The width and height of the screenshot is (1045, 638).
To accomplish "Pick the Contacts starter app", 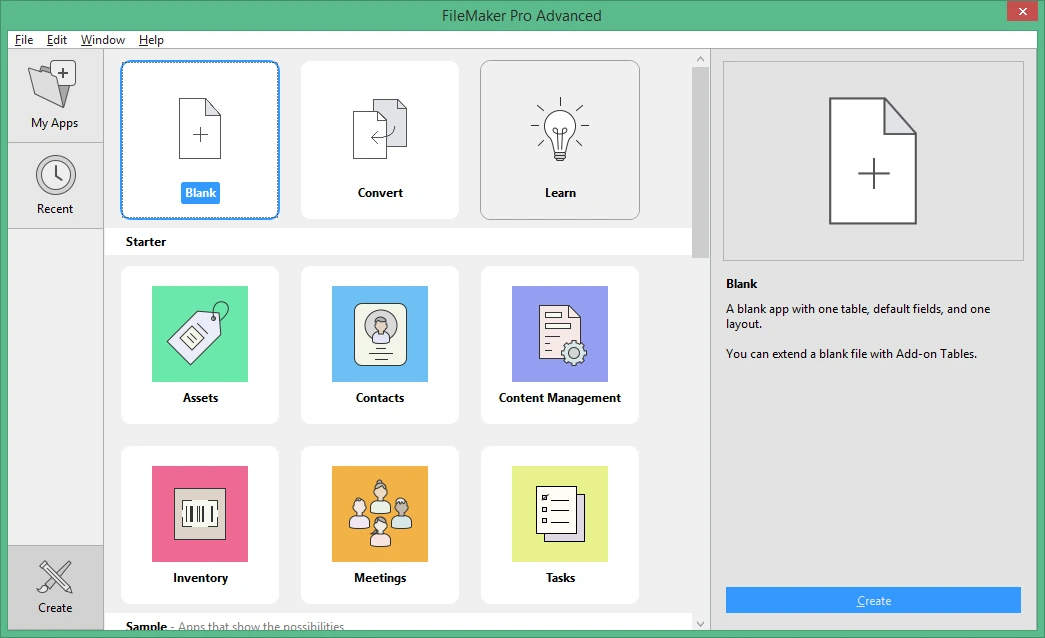I will (x=380, y=345).
